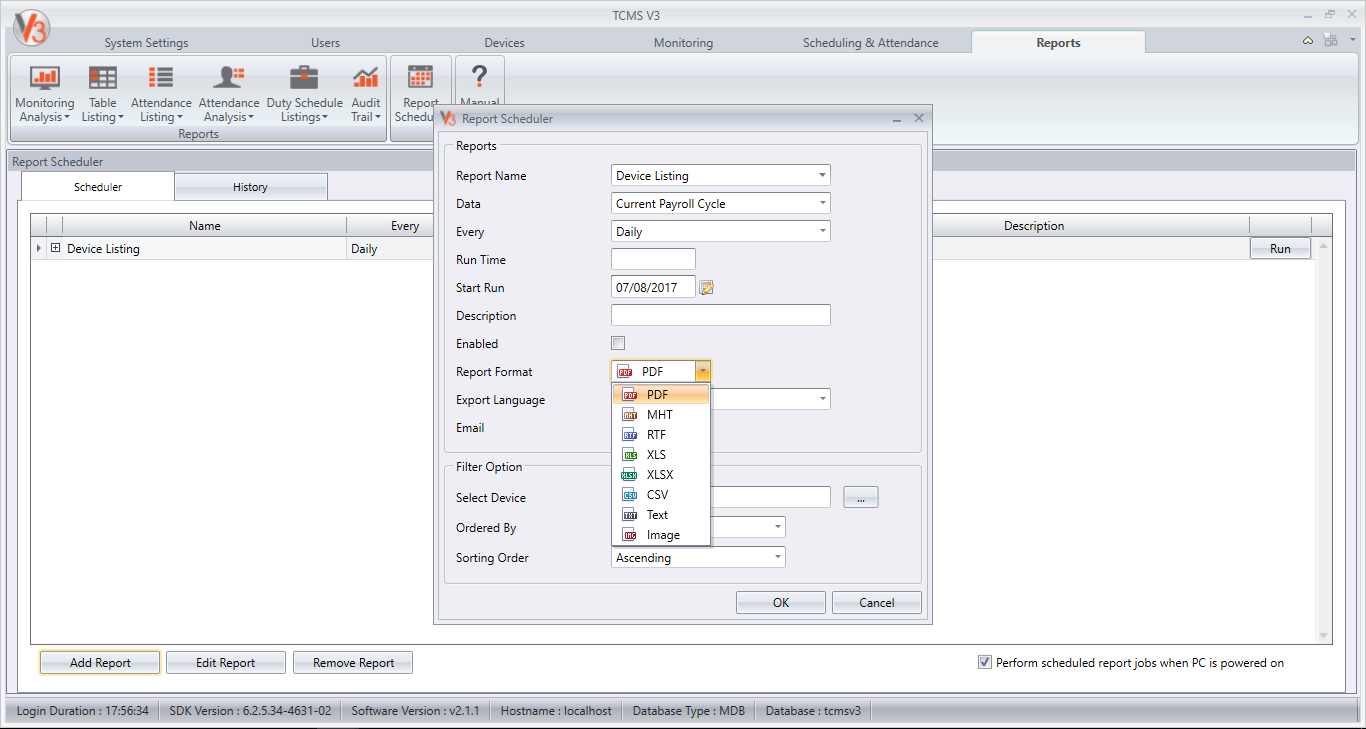Choose Image format from list

click(661, 535)
